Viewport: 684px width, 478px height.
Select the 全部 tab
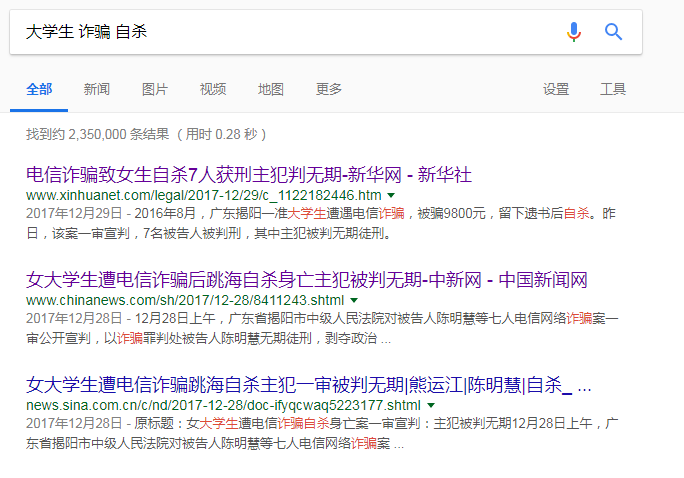point(39,89)
